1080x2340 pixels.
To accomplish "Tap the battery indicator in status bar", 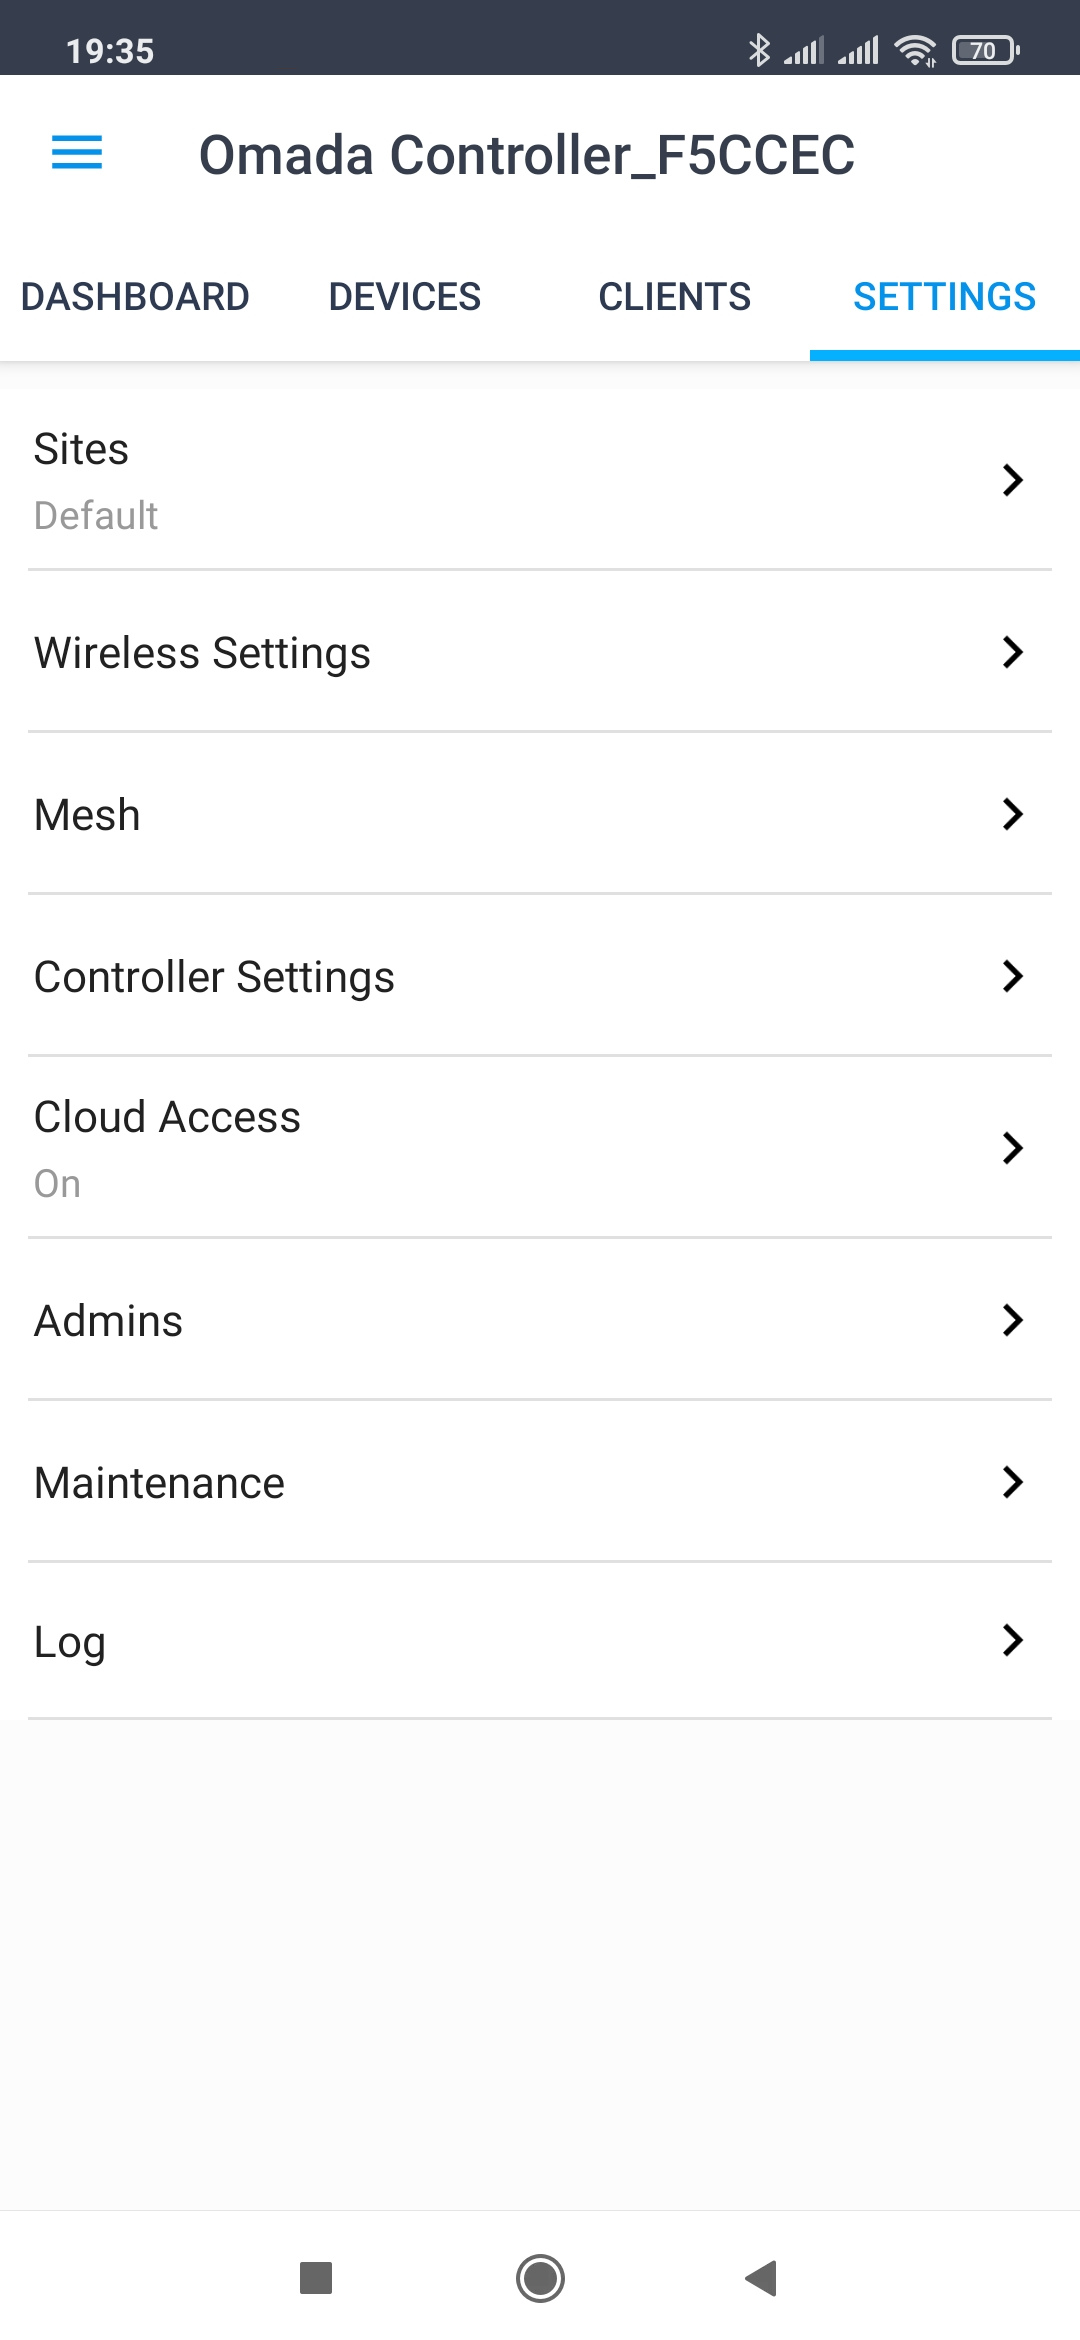I will click(985, 50).
